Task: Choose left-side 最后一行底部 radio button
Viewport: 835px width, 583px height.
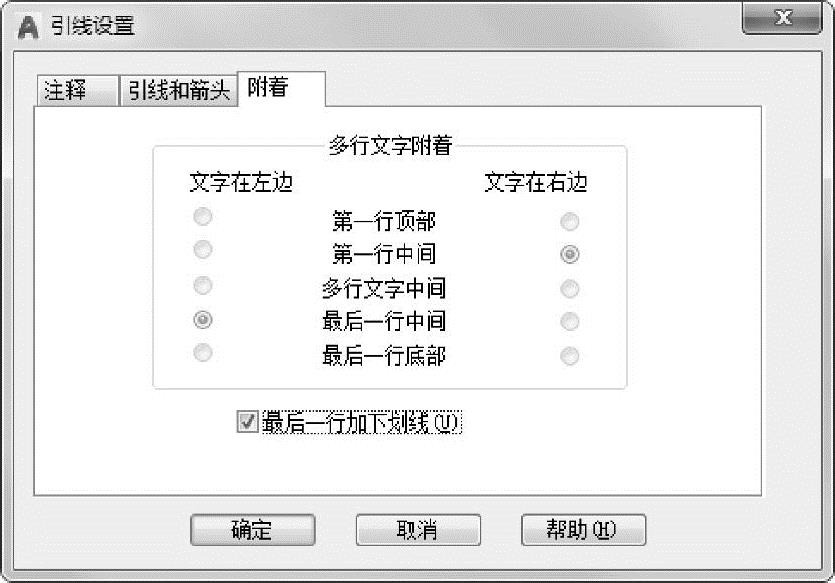Action: point(203,352)
